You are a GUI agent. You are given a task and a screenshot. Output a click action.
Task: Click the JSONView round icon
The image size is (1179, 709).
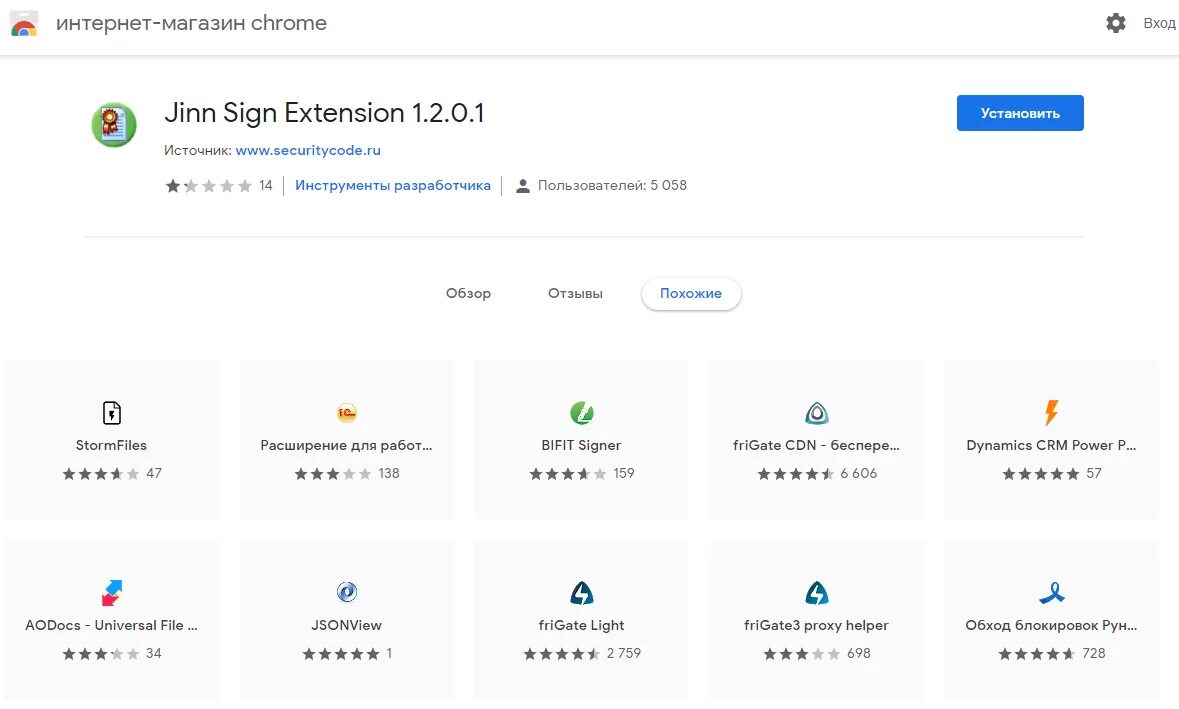pyautogui.click(x=347, y=592)
